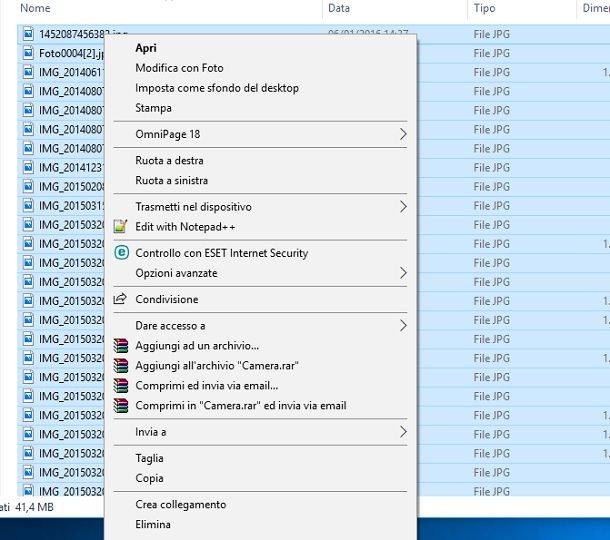Expand the Trasmetti nel dispositivo submenu arrow
Viewport: 610px width, 540px height.
click(403, 207)
